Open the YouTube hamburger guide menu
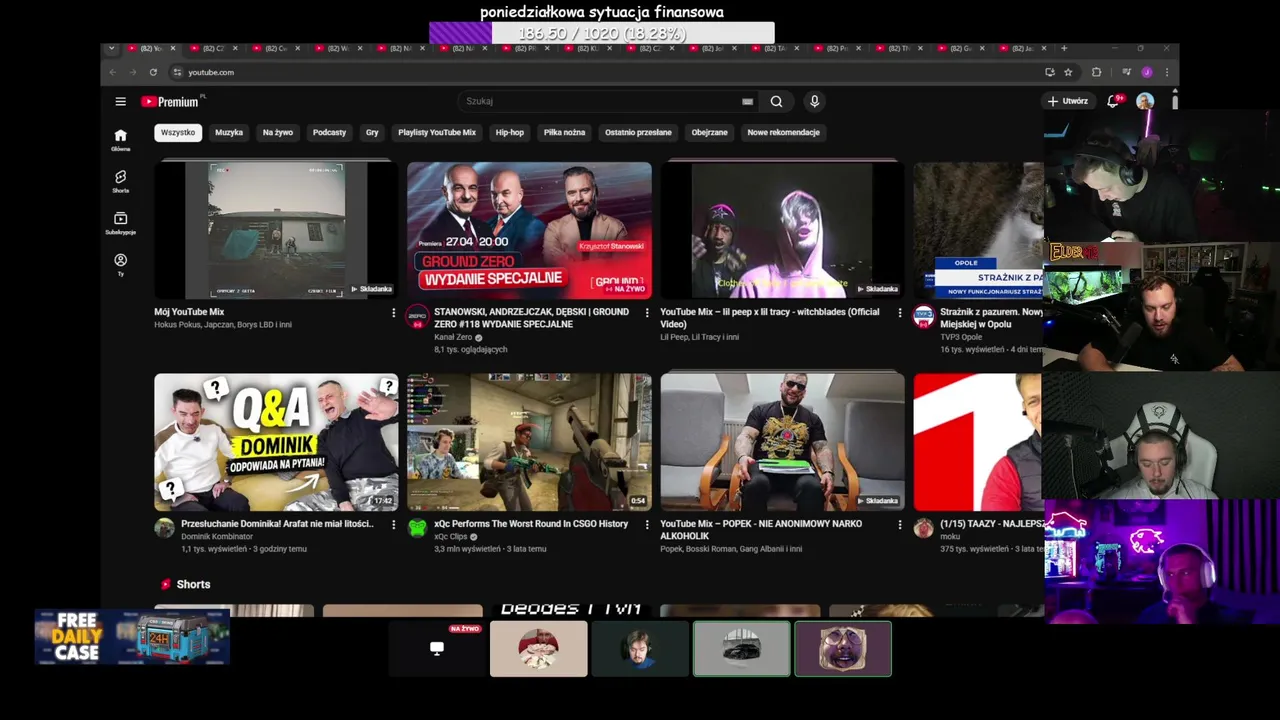 pos(120,101)
